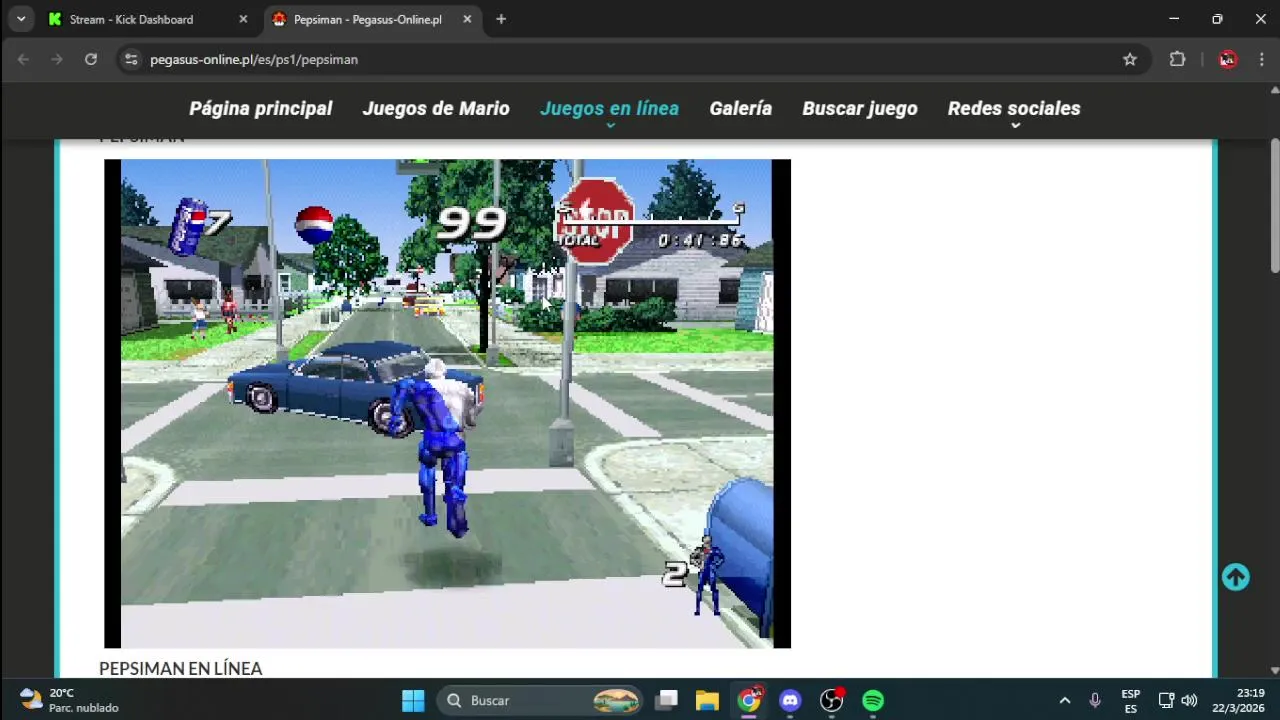This screenshot has height=720, width=1280.
Task: Click the Pepsiman game emulator screen
Action: pos(447,403)
